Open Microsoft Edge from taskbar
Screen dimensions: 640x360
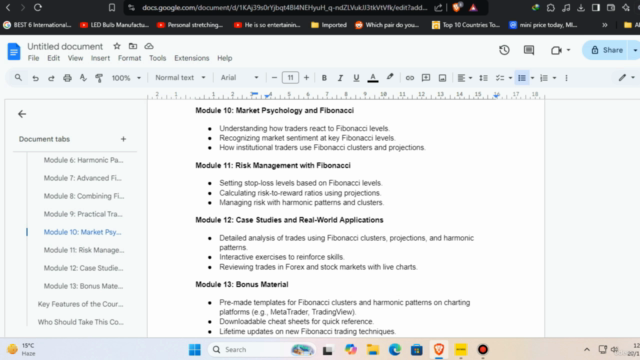(395, 350)
